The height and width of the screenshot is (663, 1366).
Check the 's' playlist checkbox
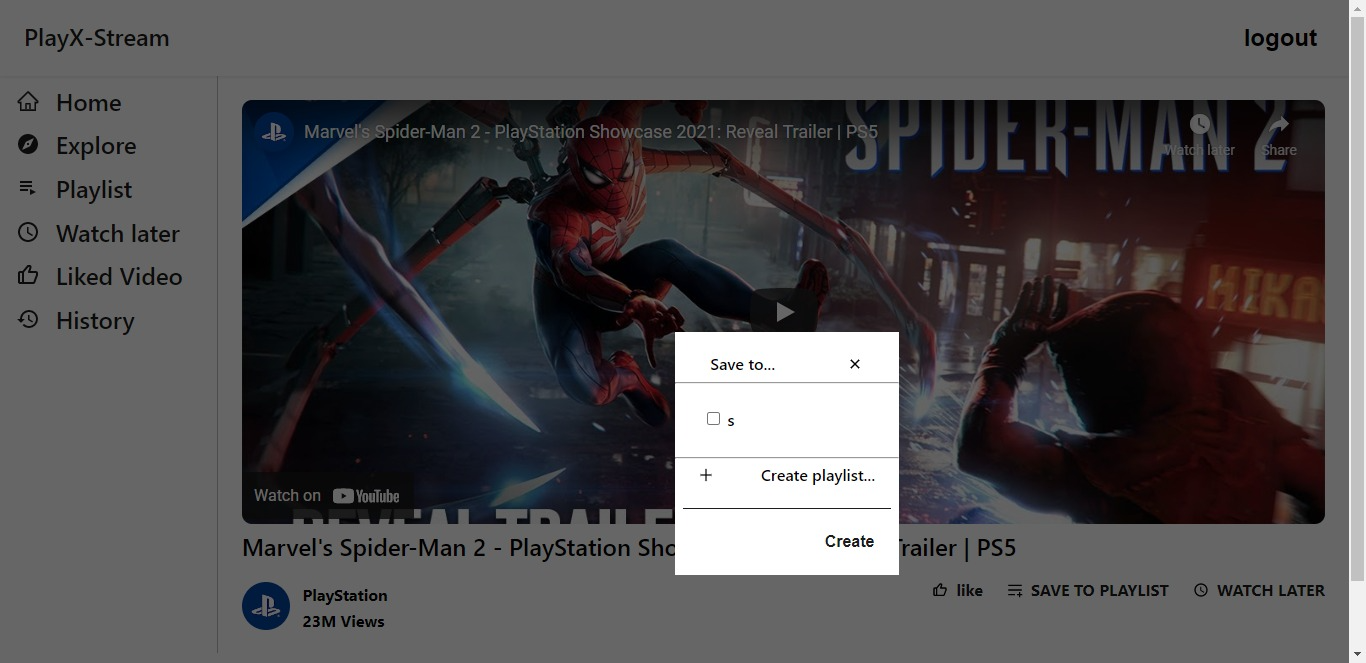[x=713, y=418]
